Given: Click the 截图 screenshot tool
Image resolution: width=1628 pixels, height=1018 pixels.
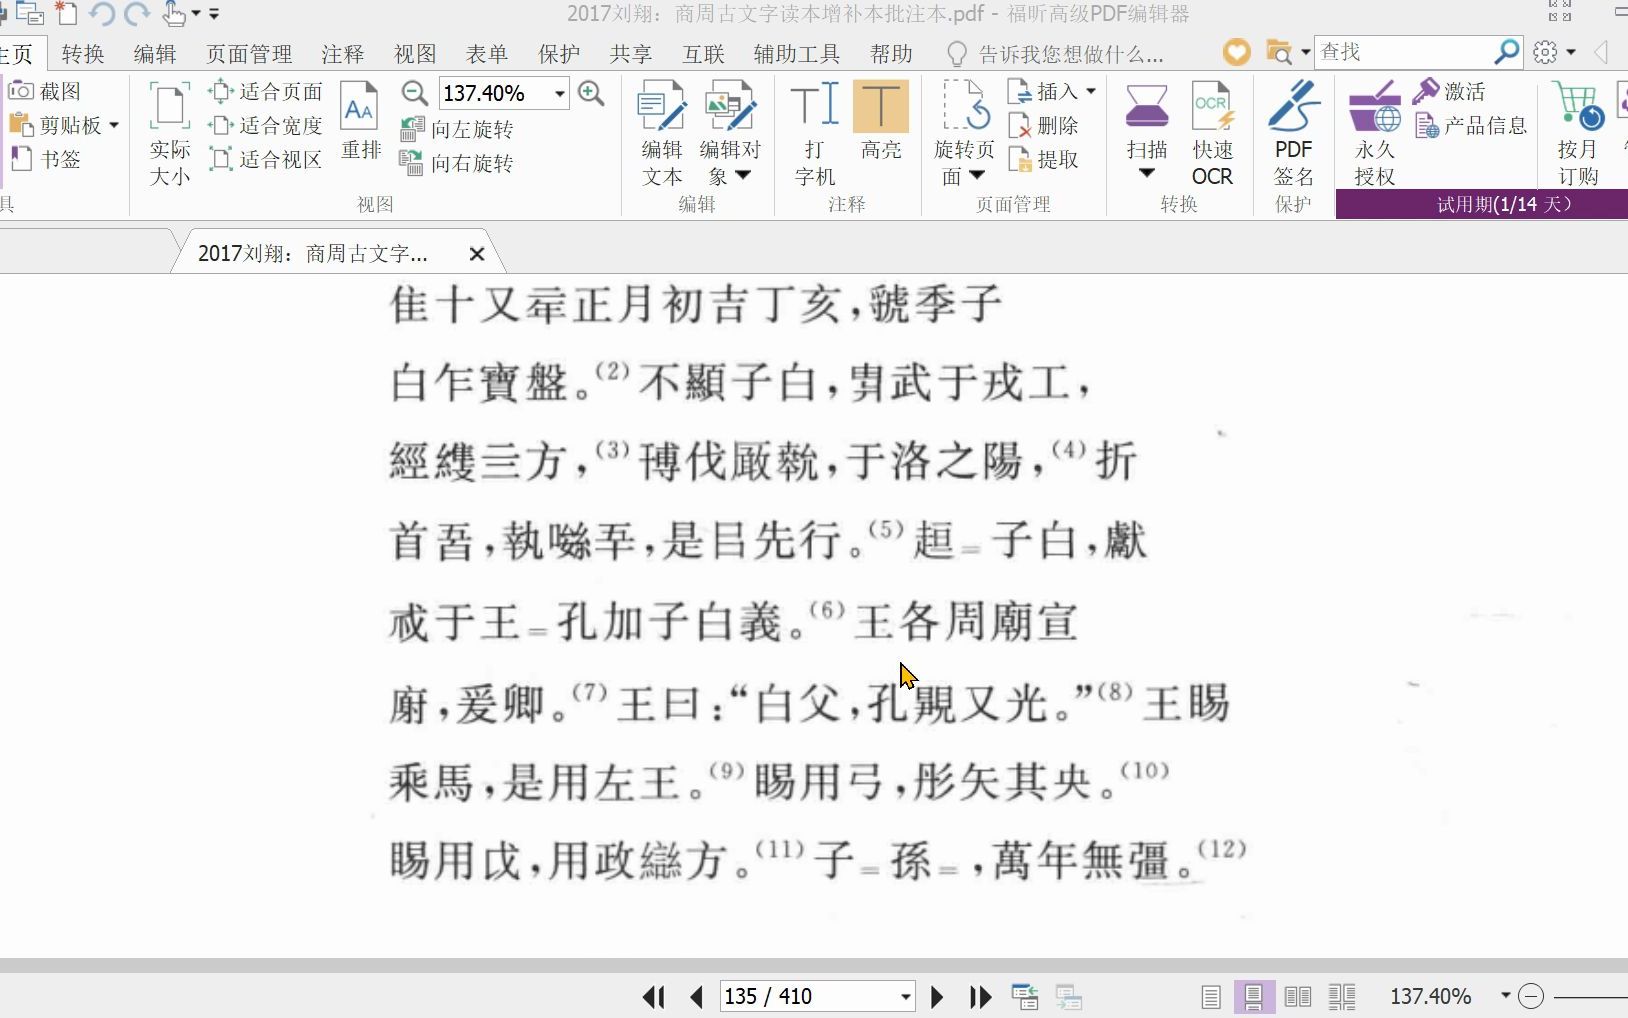Looking at the screenshot, I should pos(45,91).
